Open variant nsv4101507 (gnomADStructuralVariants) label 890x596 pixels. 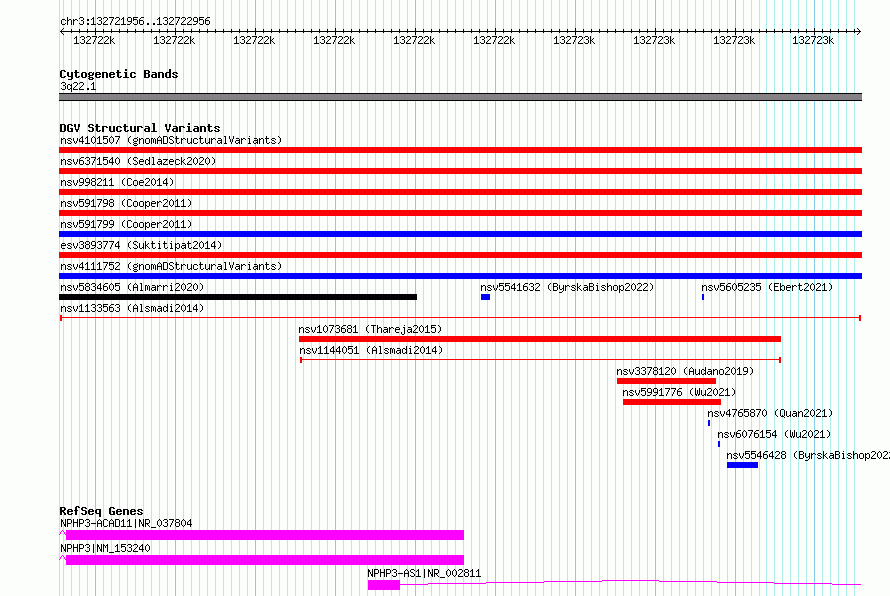tap(171, 140)
